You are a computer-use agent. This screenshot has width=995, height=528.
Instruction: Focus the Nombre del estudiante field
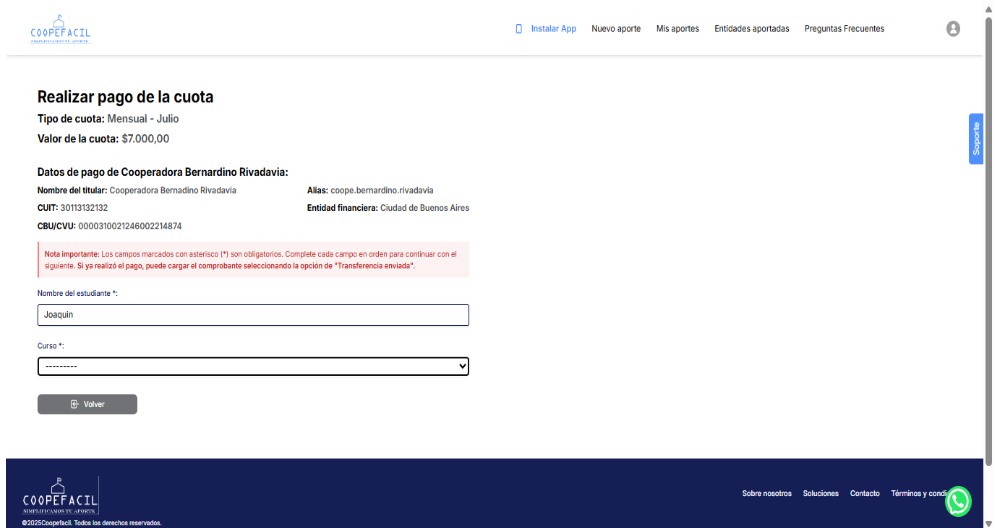[252, 315]
